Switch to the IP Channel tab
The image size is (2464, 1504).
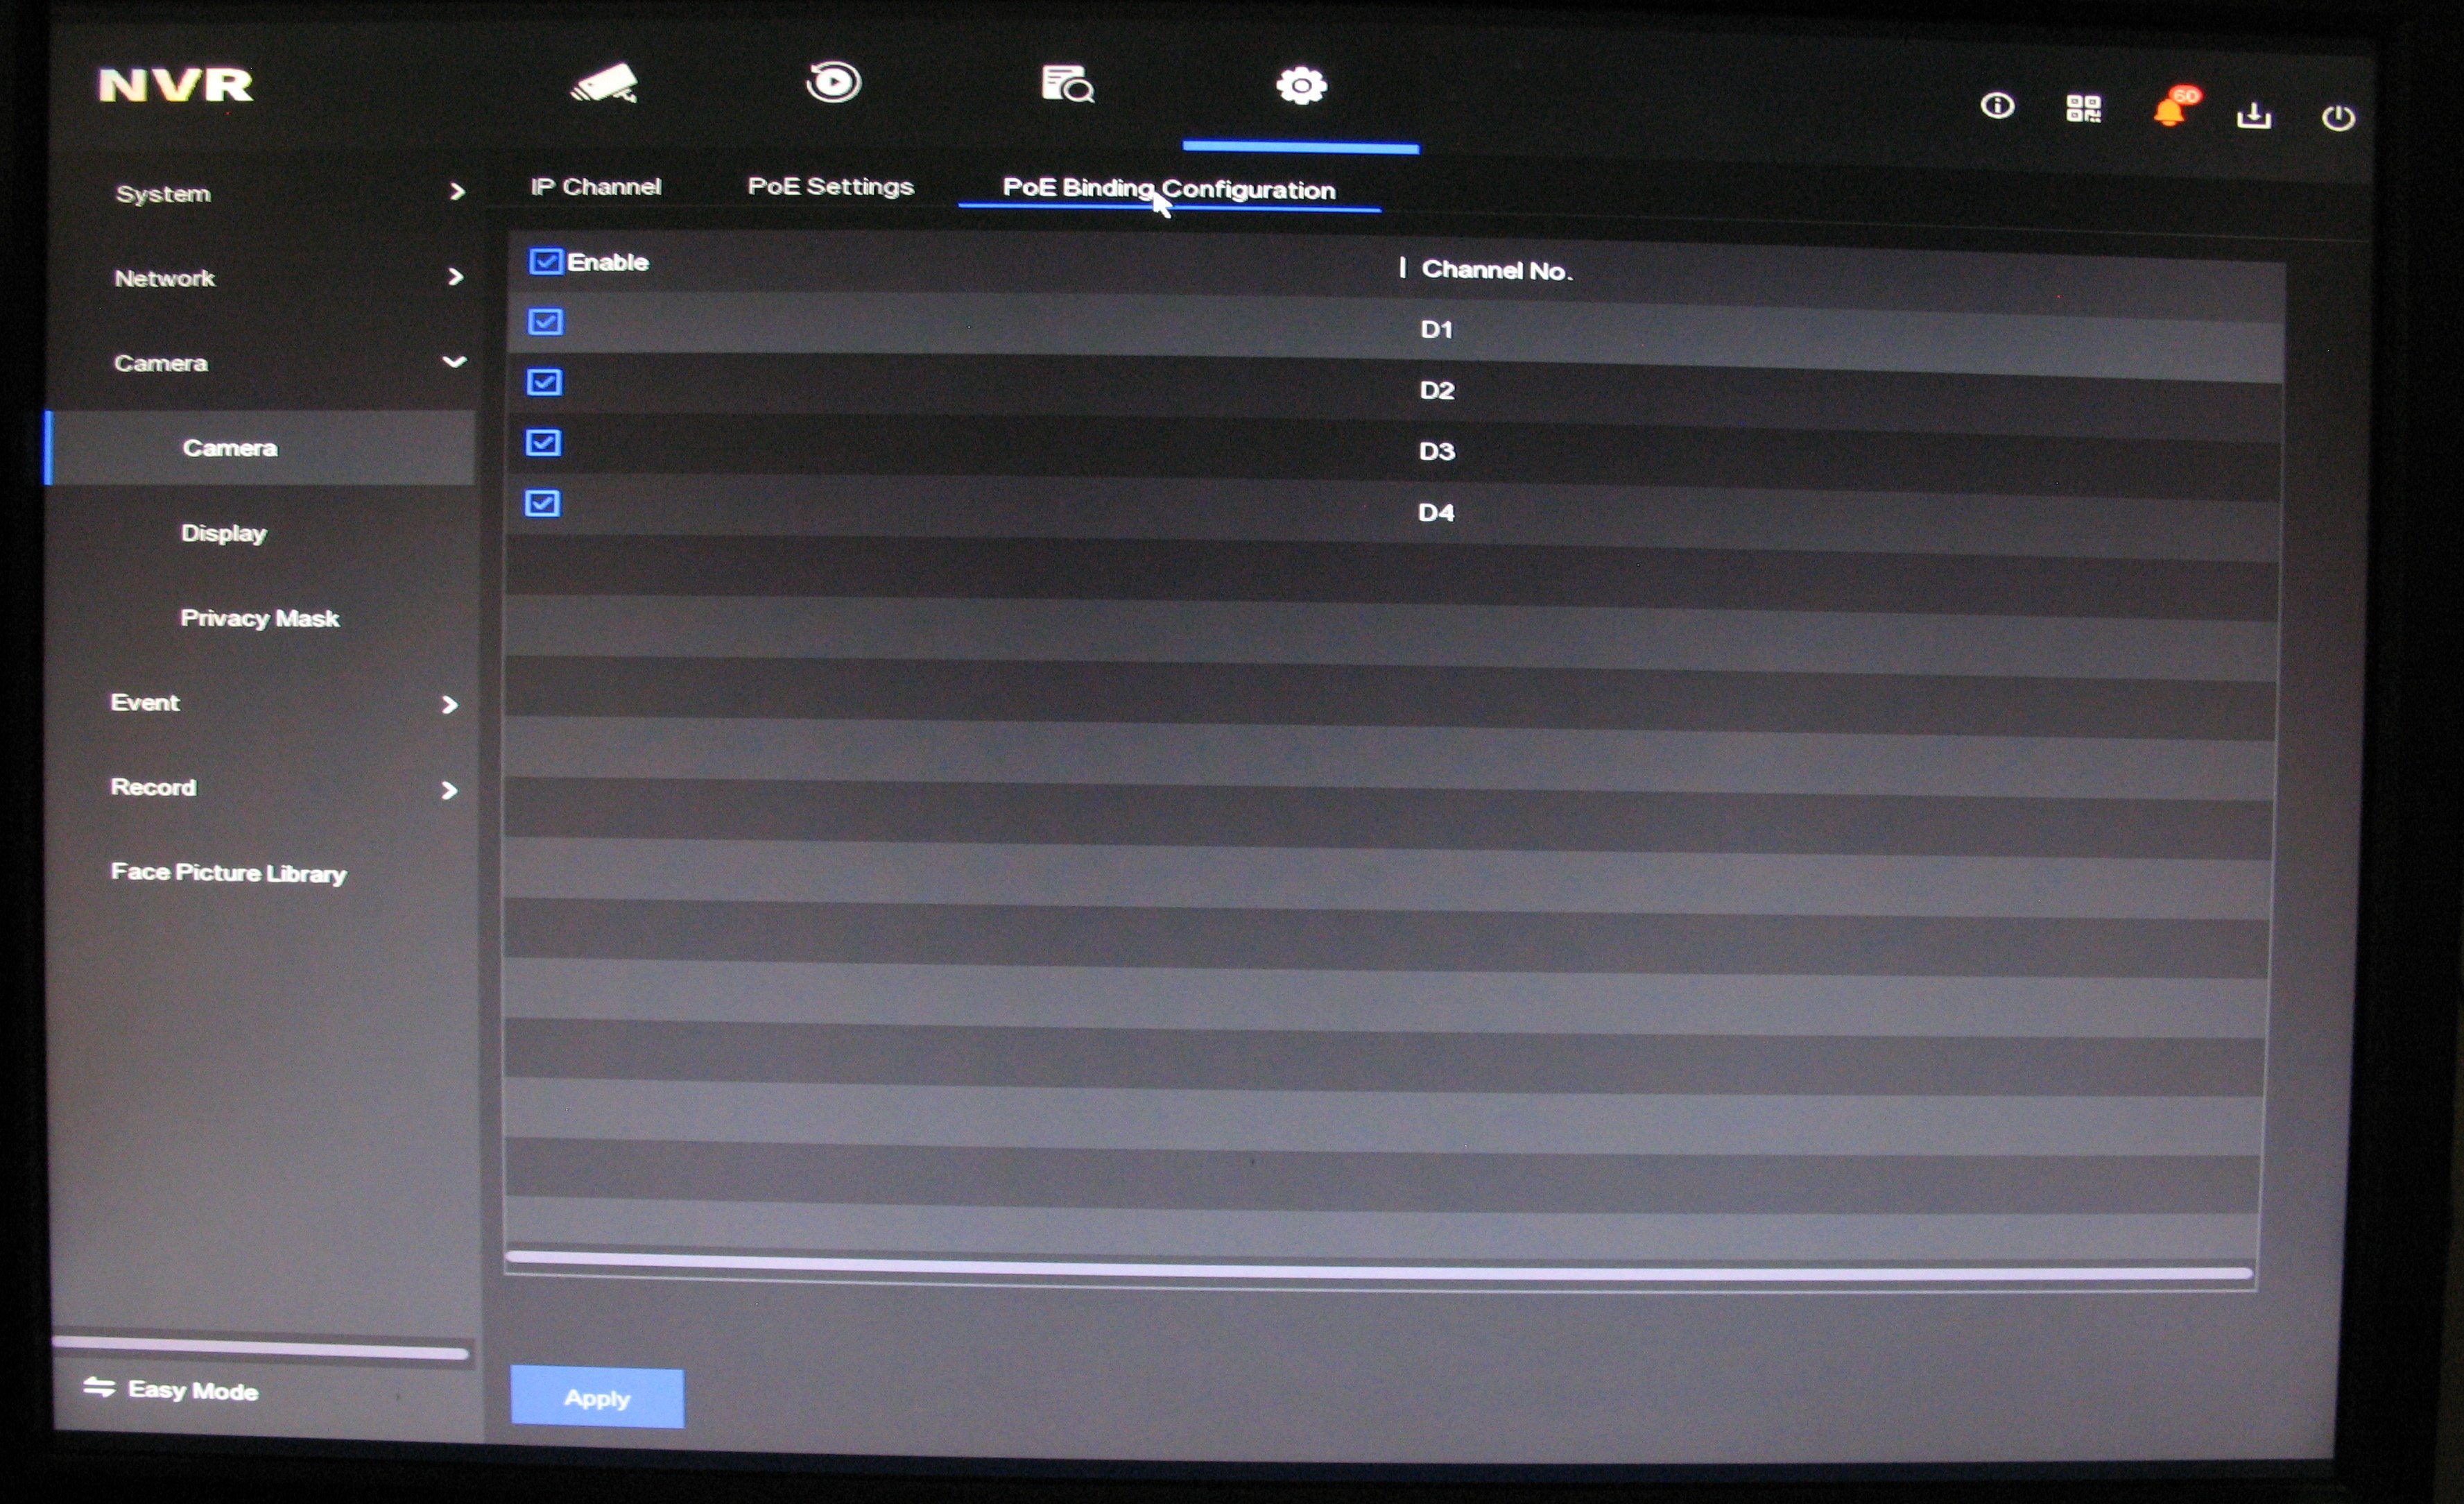click(x=595, y=187)
